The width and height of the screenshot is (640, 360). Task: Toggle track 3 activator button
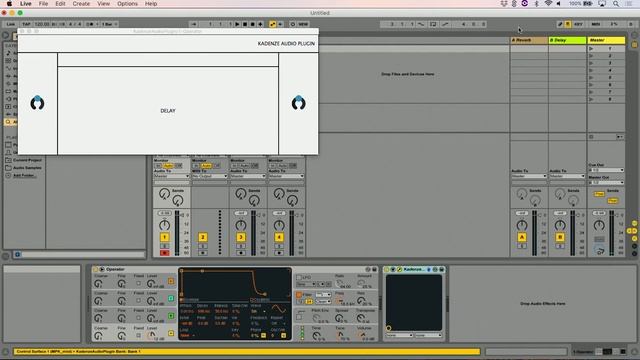241,237
